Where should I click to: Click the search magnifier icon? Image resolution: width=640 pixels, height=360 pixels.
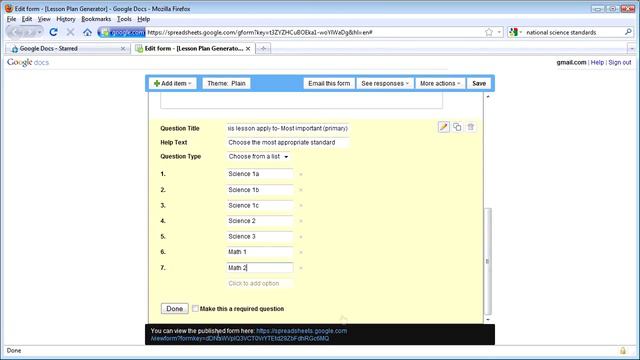628,32
